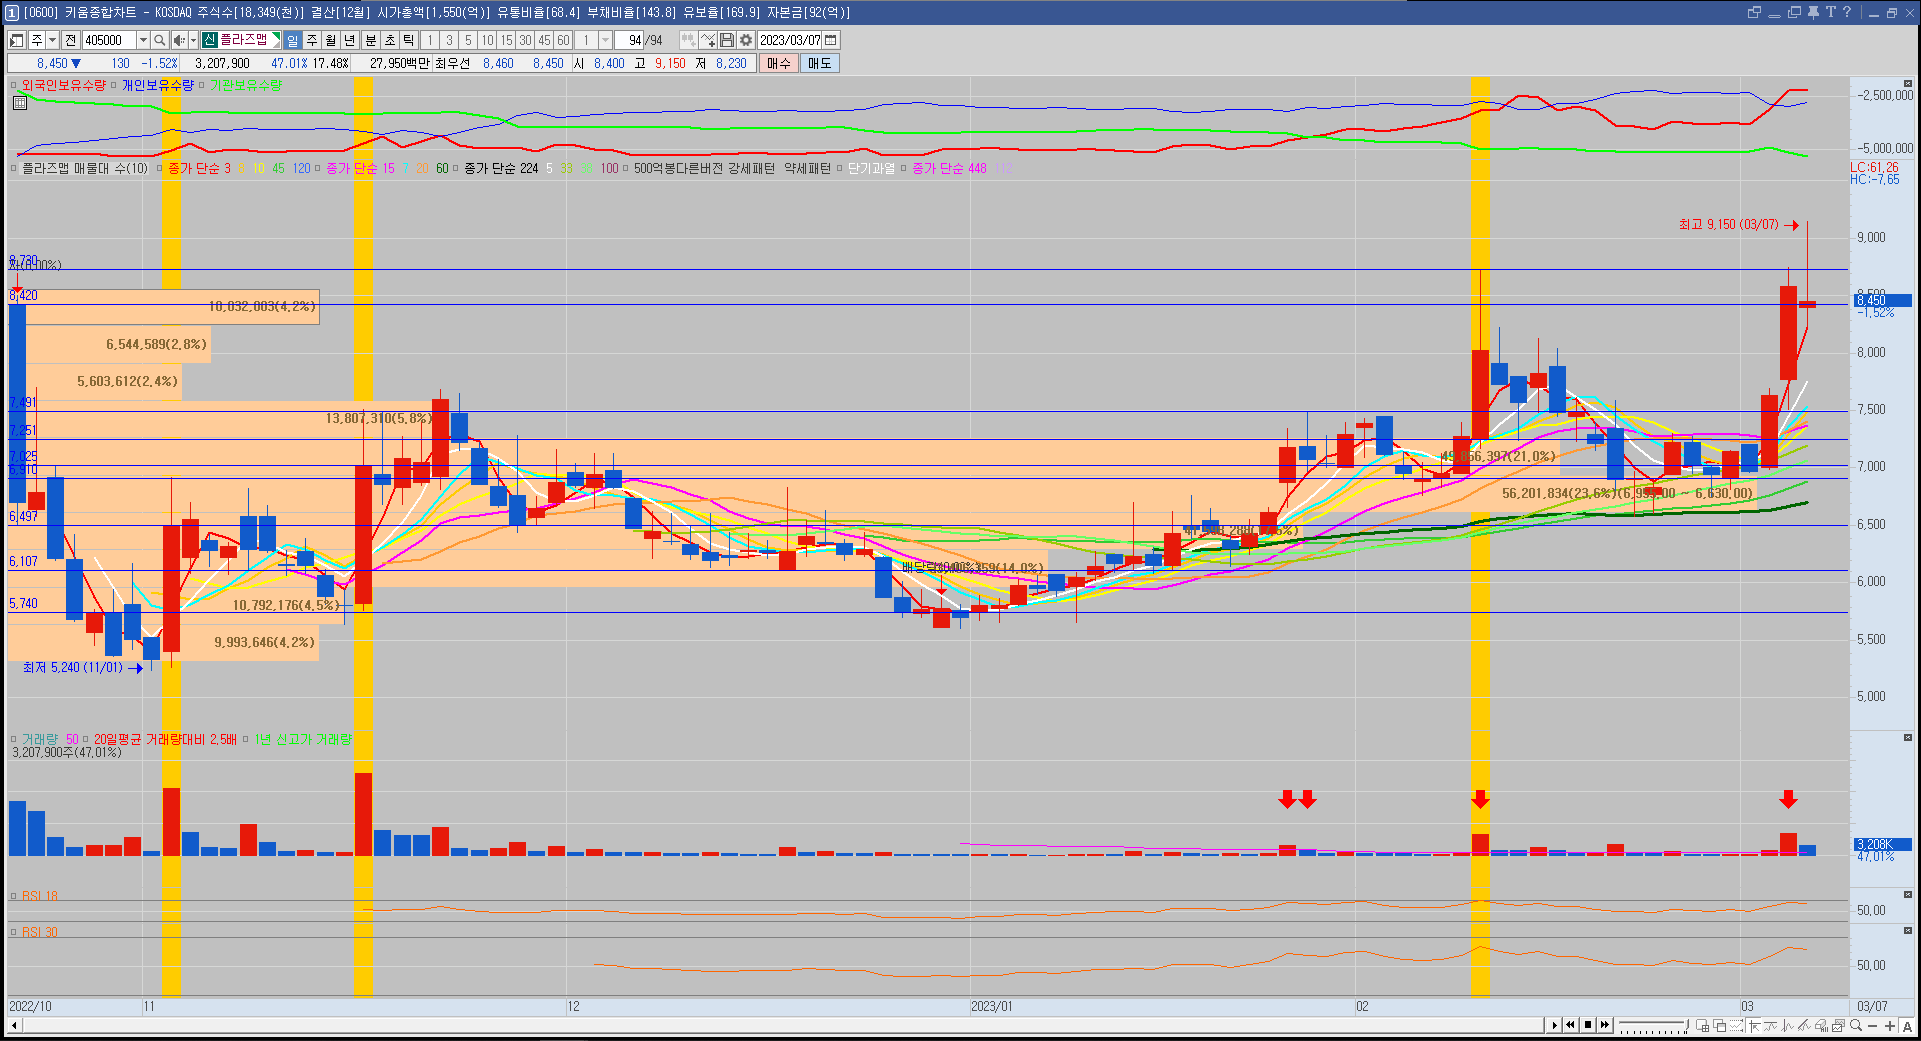Click stock code input 405000
The height and width of the screenshot is (1041, 1921).
coord(110,40)
